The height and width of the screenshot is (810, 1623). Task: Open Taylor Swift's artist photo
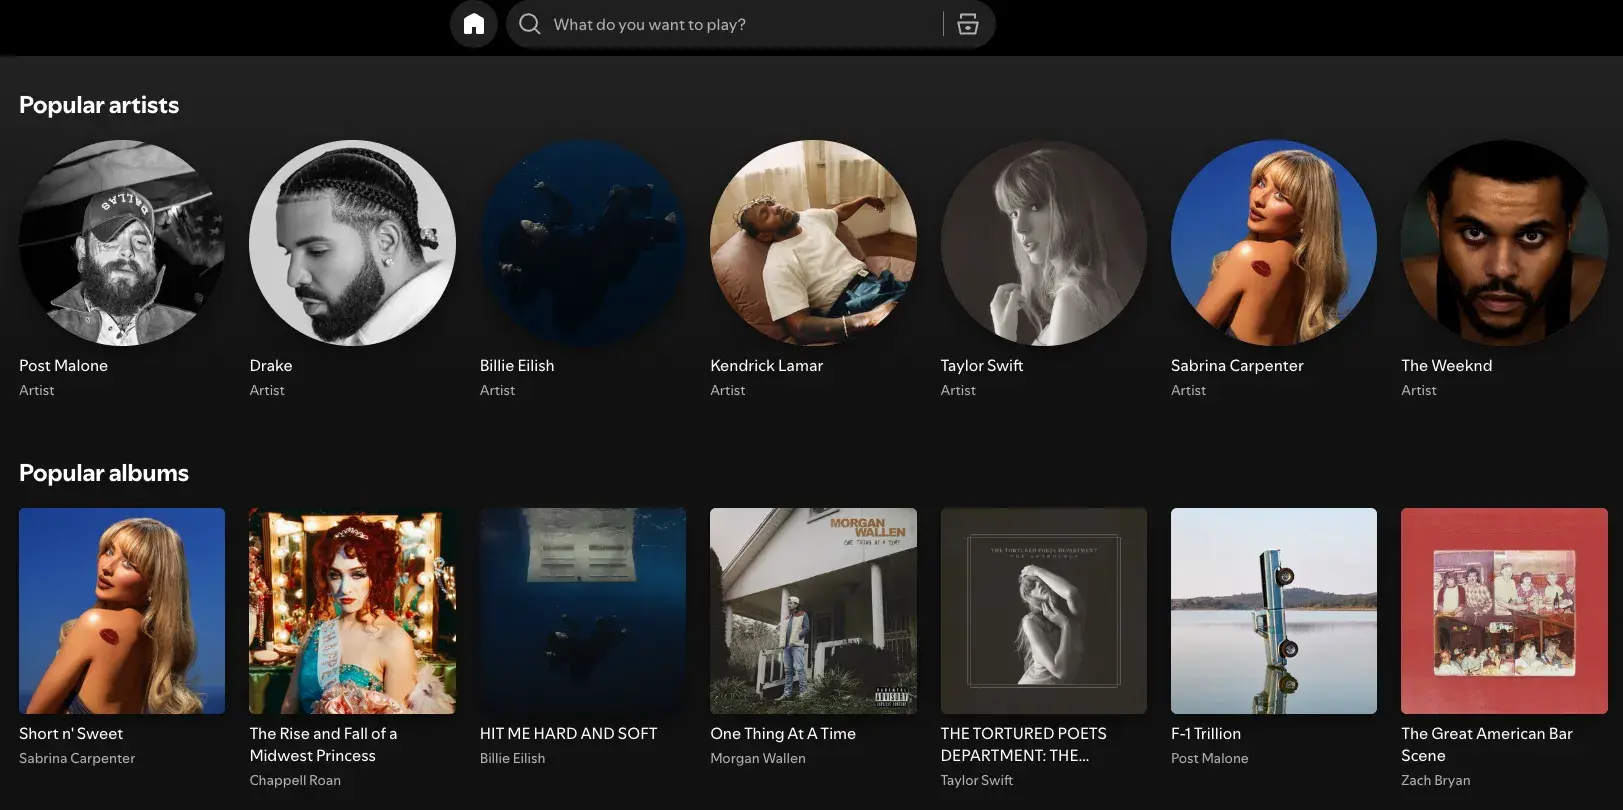(1044, 243)
